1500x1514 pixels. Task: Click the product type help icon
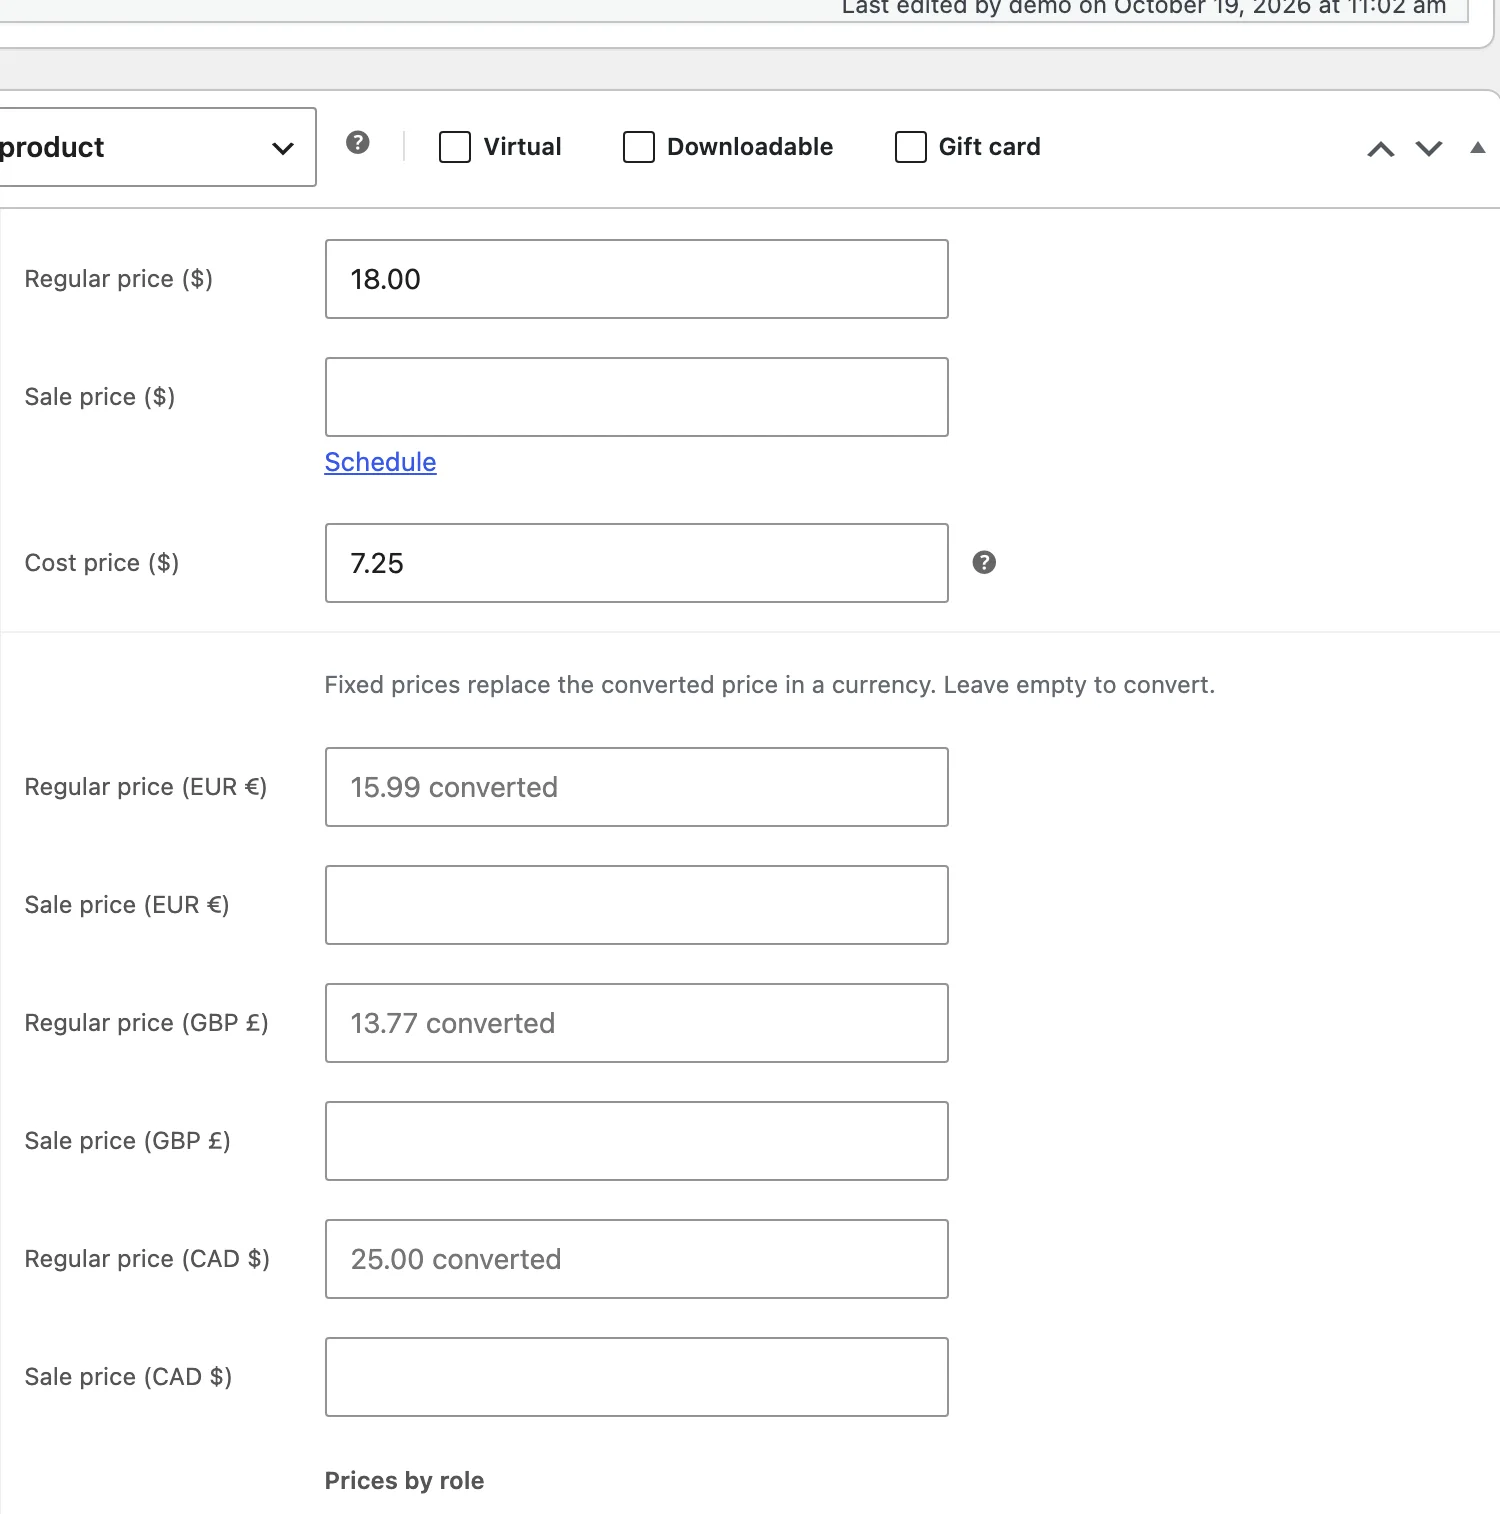(358, 143)
